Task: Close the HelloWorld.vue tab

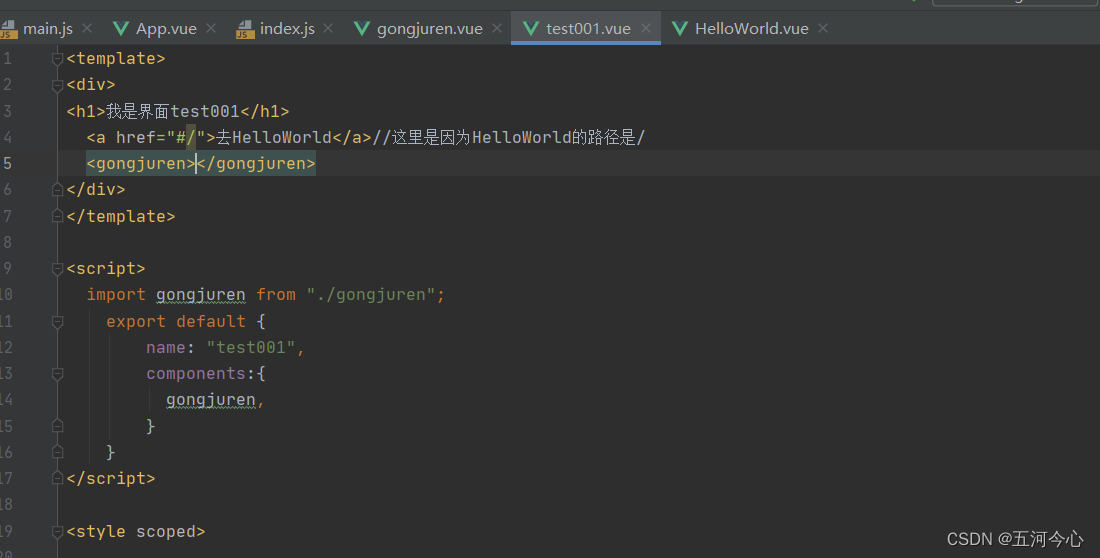Action: click(823, 28)
